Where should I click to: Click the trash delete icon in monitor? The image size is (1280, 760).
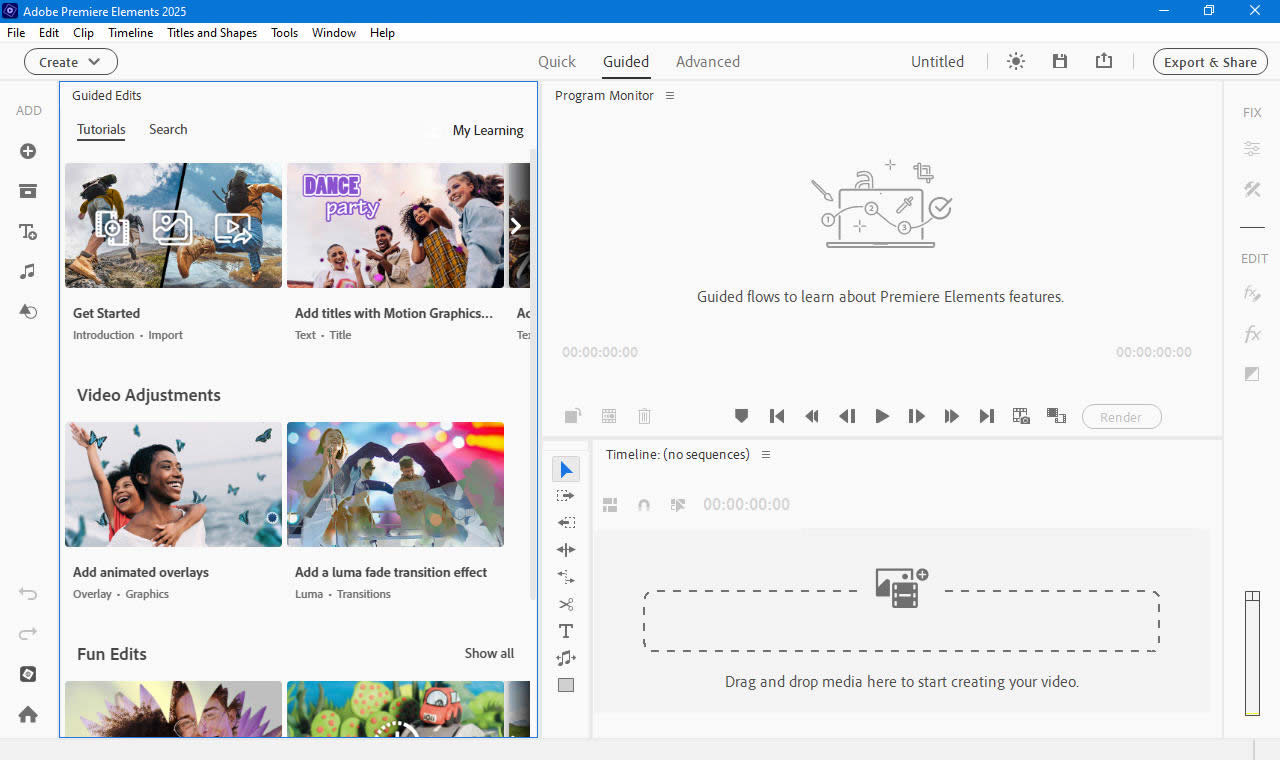click(x=645, y=416)
